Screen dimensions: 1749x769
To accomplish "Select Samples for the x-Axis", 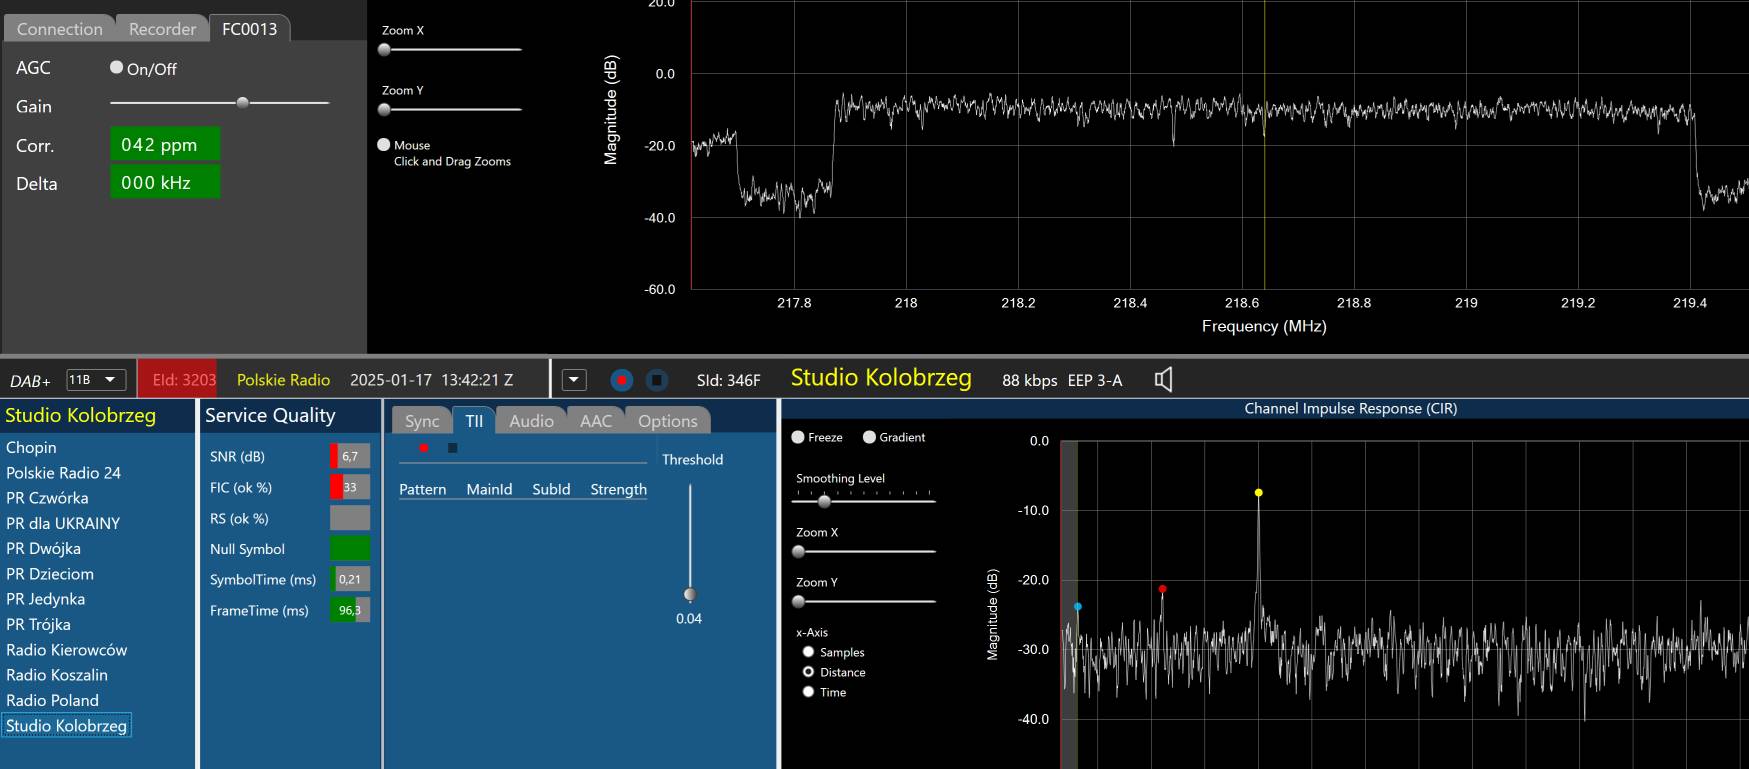I will point(808,652).
